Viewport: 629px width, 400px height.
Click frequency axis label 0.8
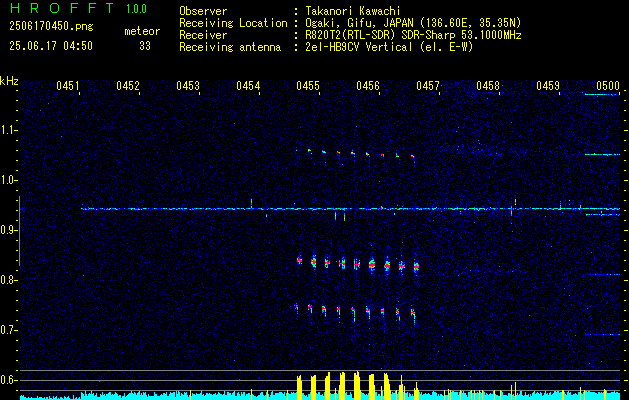[x=8, y=280]
